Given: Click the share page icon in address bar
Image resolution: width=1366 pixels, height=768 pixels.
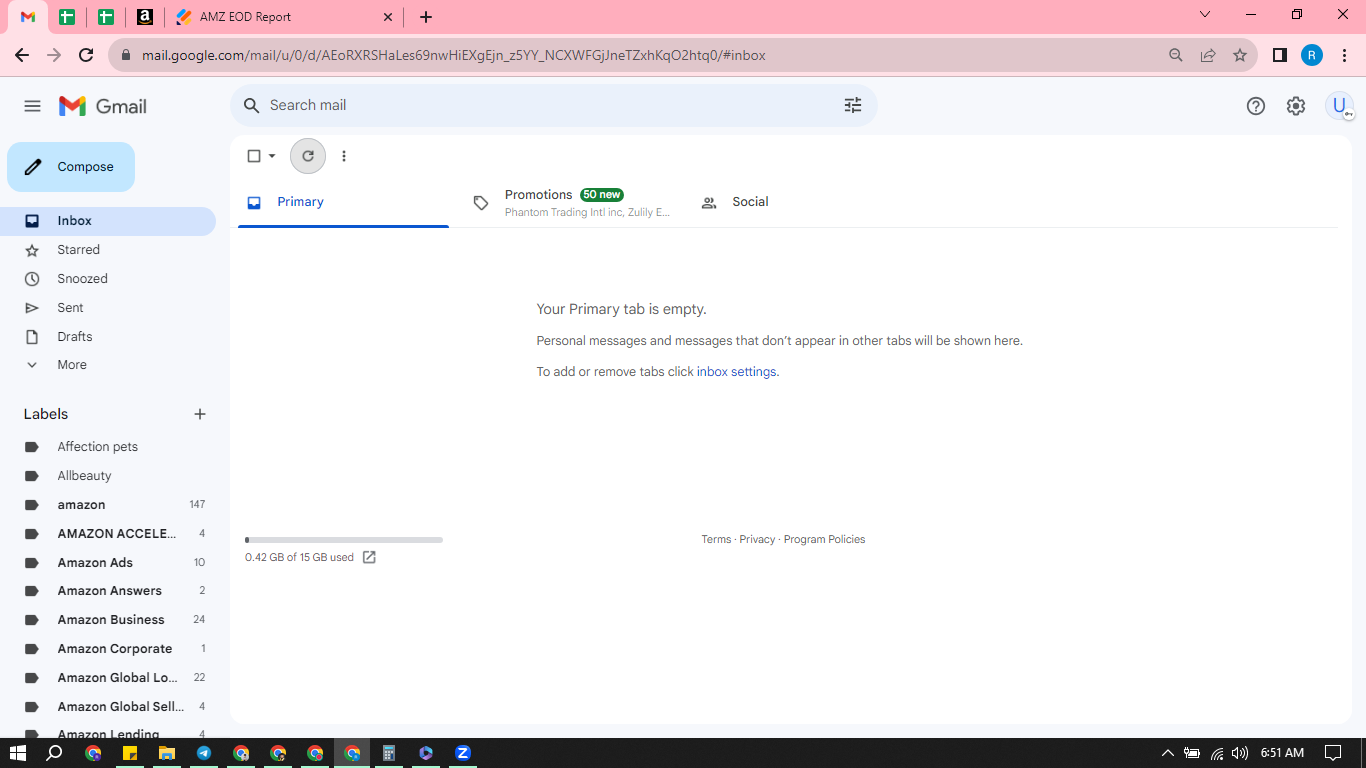Looking at the screenshot, I should point(1208,55).
